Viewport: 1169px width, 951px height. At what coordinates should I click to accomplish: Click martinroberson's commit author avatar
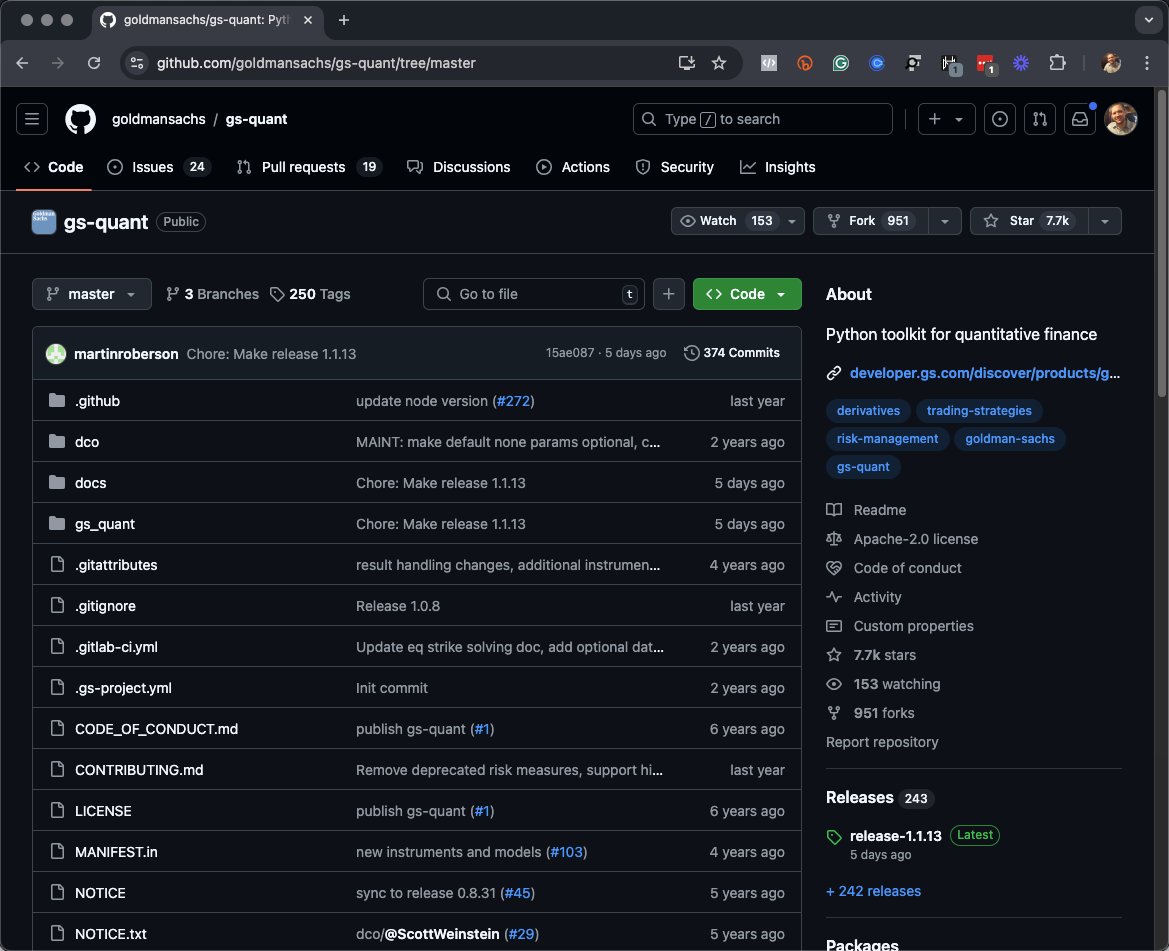(x=56, y=354)
